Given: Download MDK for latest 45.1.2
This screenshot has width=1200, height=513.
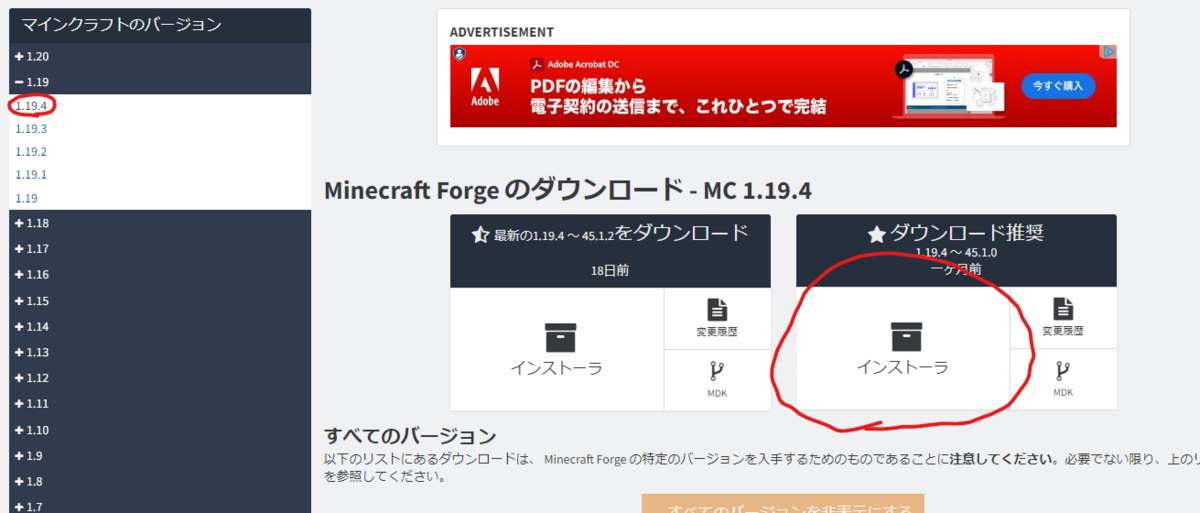Looking at the screenshot, I should [x=717, y=380].
